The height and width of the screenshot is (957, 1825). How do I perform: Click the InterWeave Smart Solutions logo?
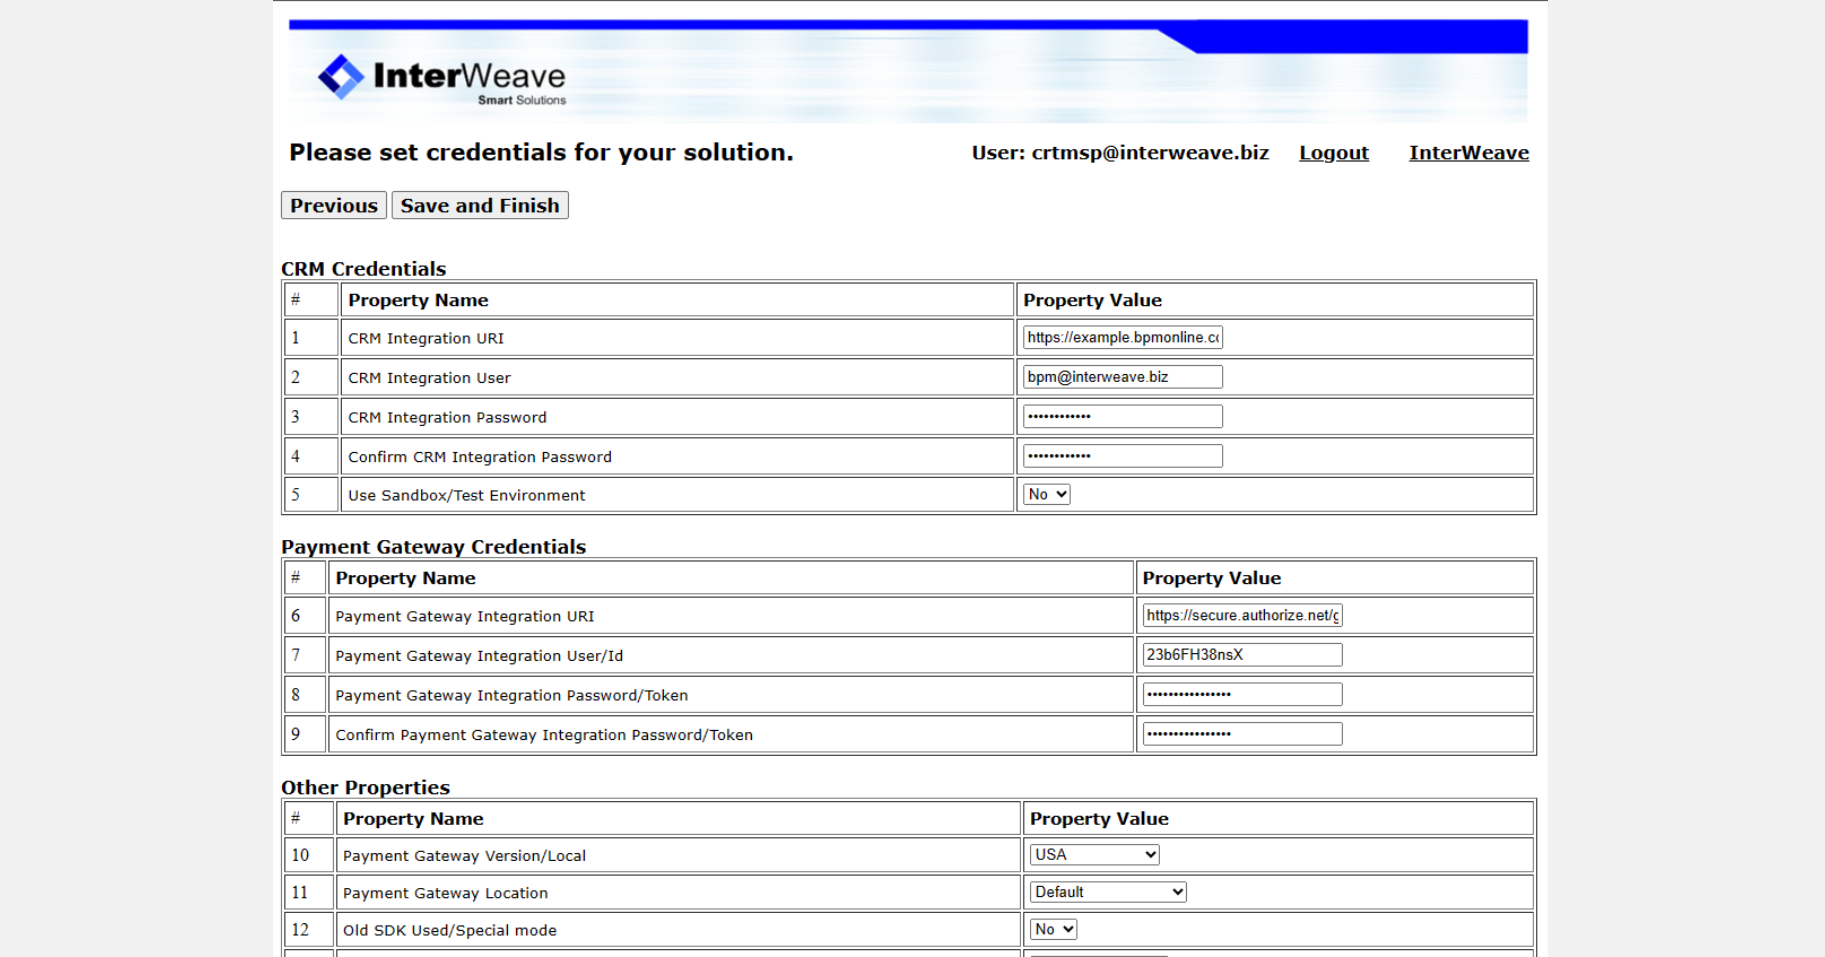(442, 78)
